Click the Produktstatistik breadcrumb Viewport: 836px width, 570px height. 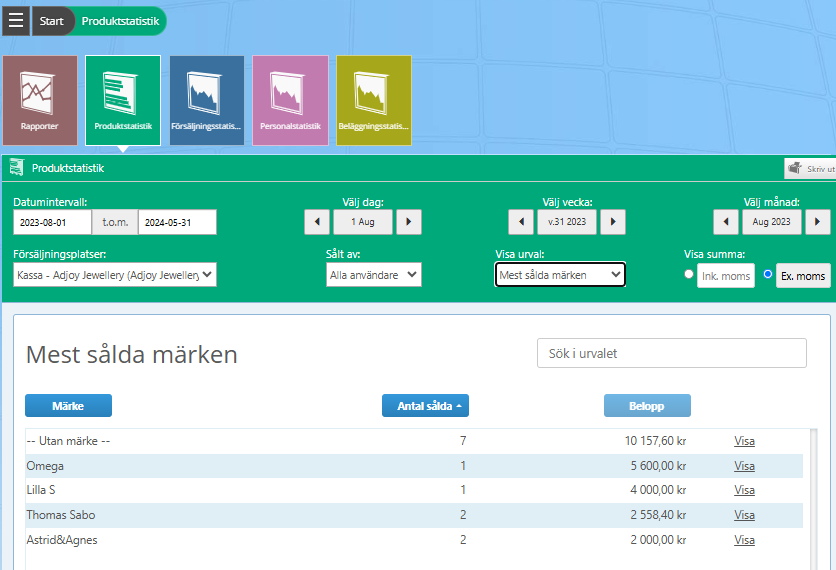[120, 21]
